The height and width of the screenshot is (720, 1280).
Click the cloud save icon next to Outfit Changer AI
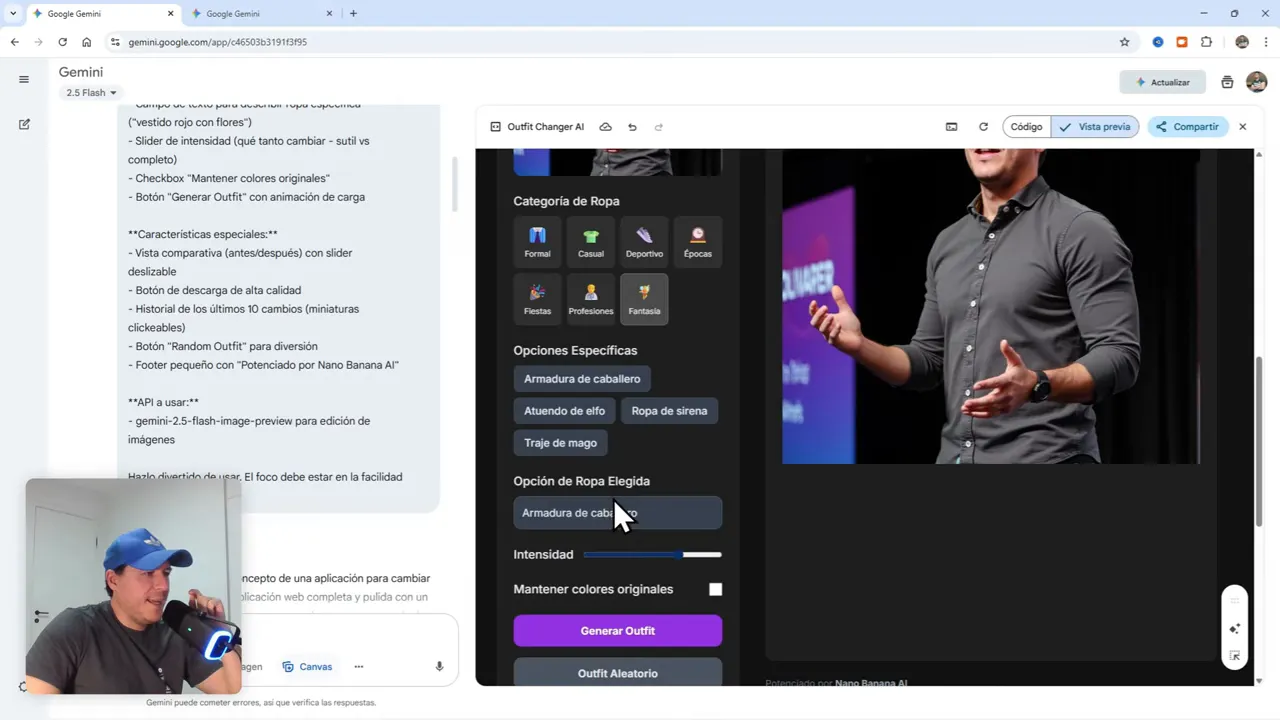point(605,127)
